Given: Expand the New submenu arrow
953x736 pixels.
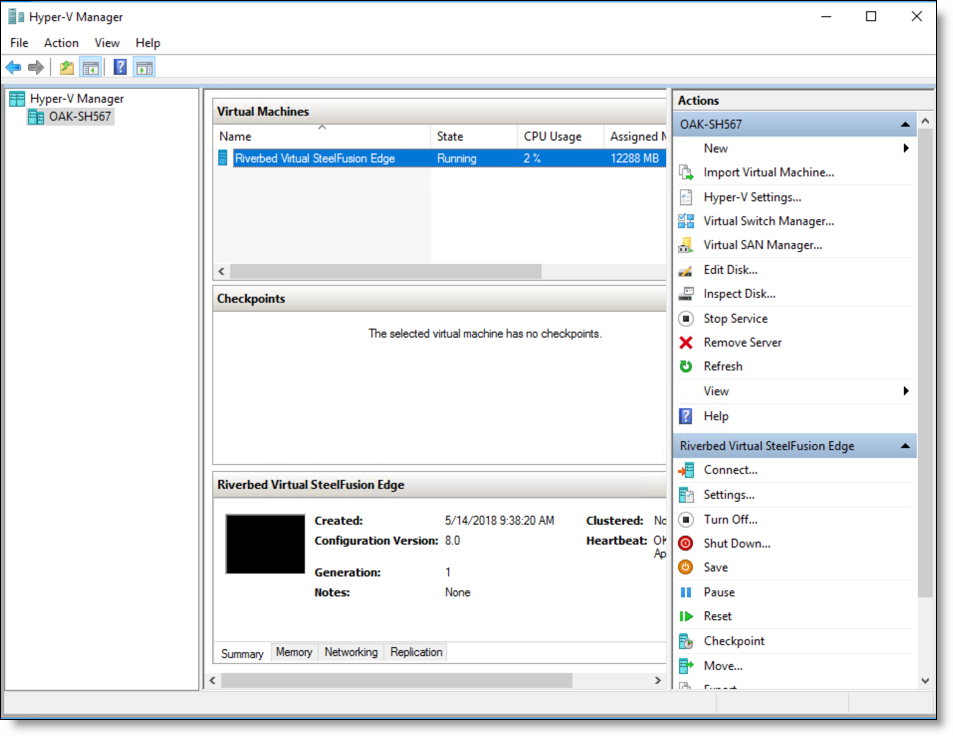Looking at the screenshot, I should (906, 148).
